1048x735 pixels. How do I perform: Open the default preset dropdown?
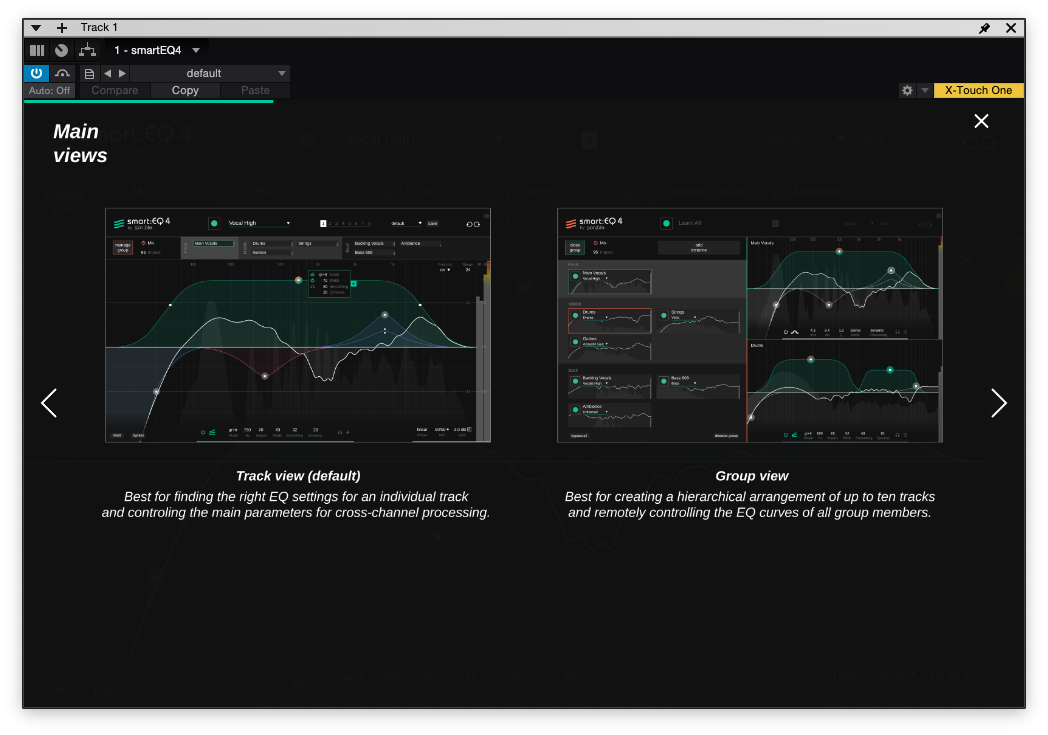(x=210, y=74)
